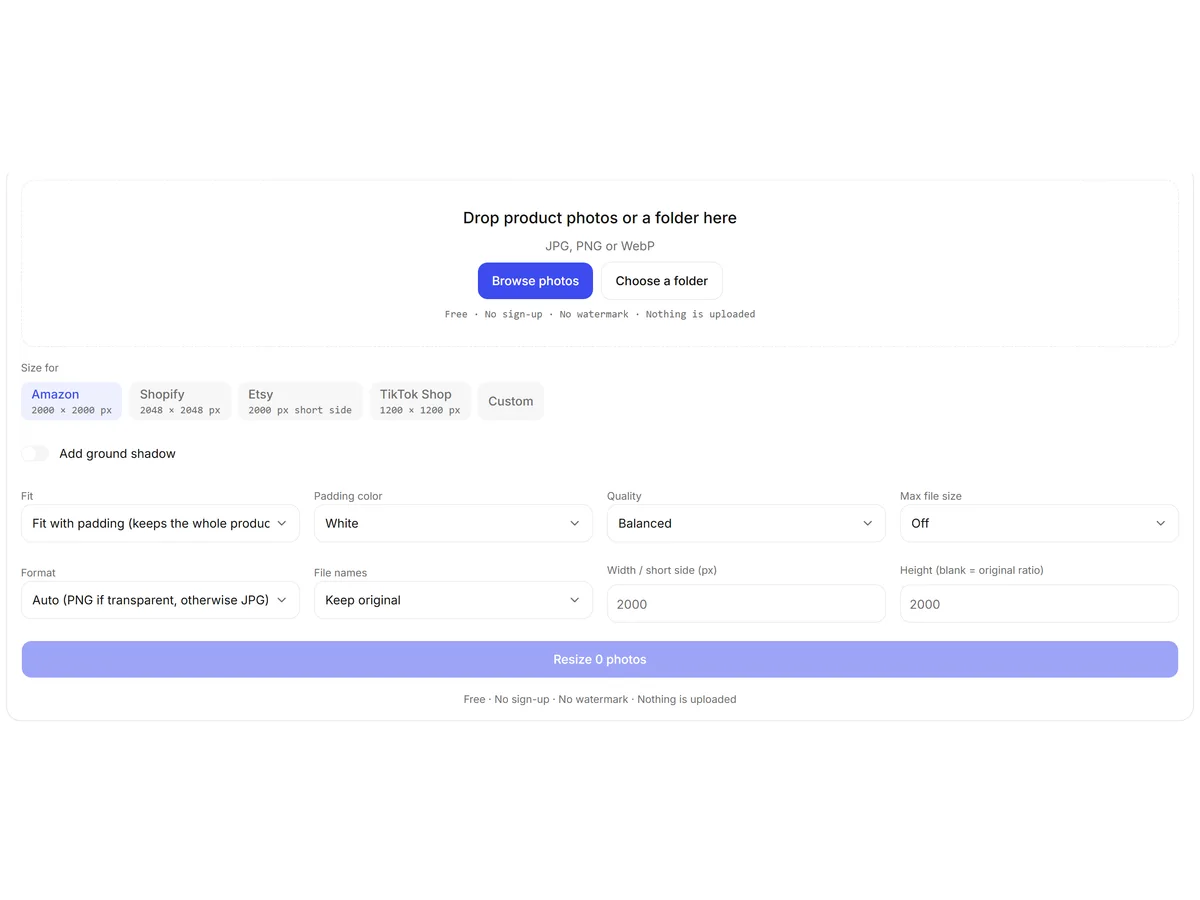Click the 'Format' field label
1200x900 pixels.
point(38,573)
